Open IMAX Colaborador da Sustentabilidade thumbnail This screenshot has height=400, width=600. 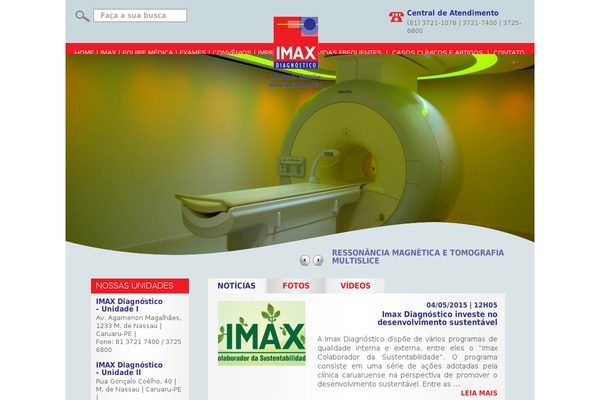pos(262,333)
